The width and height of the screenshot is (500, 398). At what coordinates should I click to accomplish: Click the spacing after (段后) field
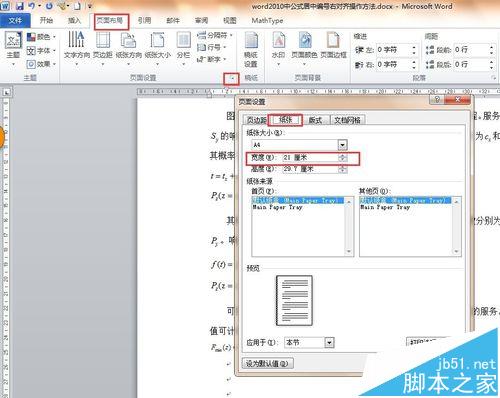tap(471, 64)
